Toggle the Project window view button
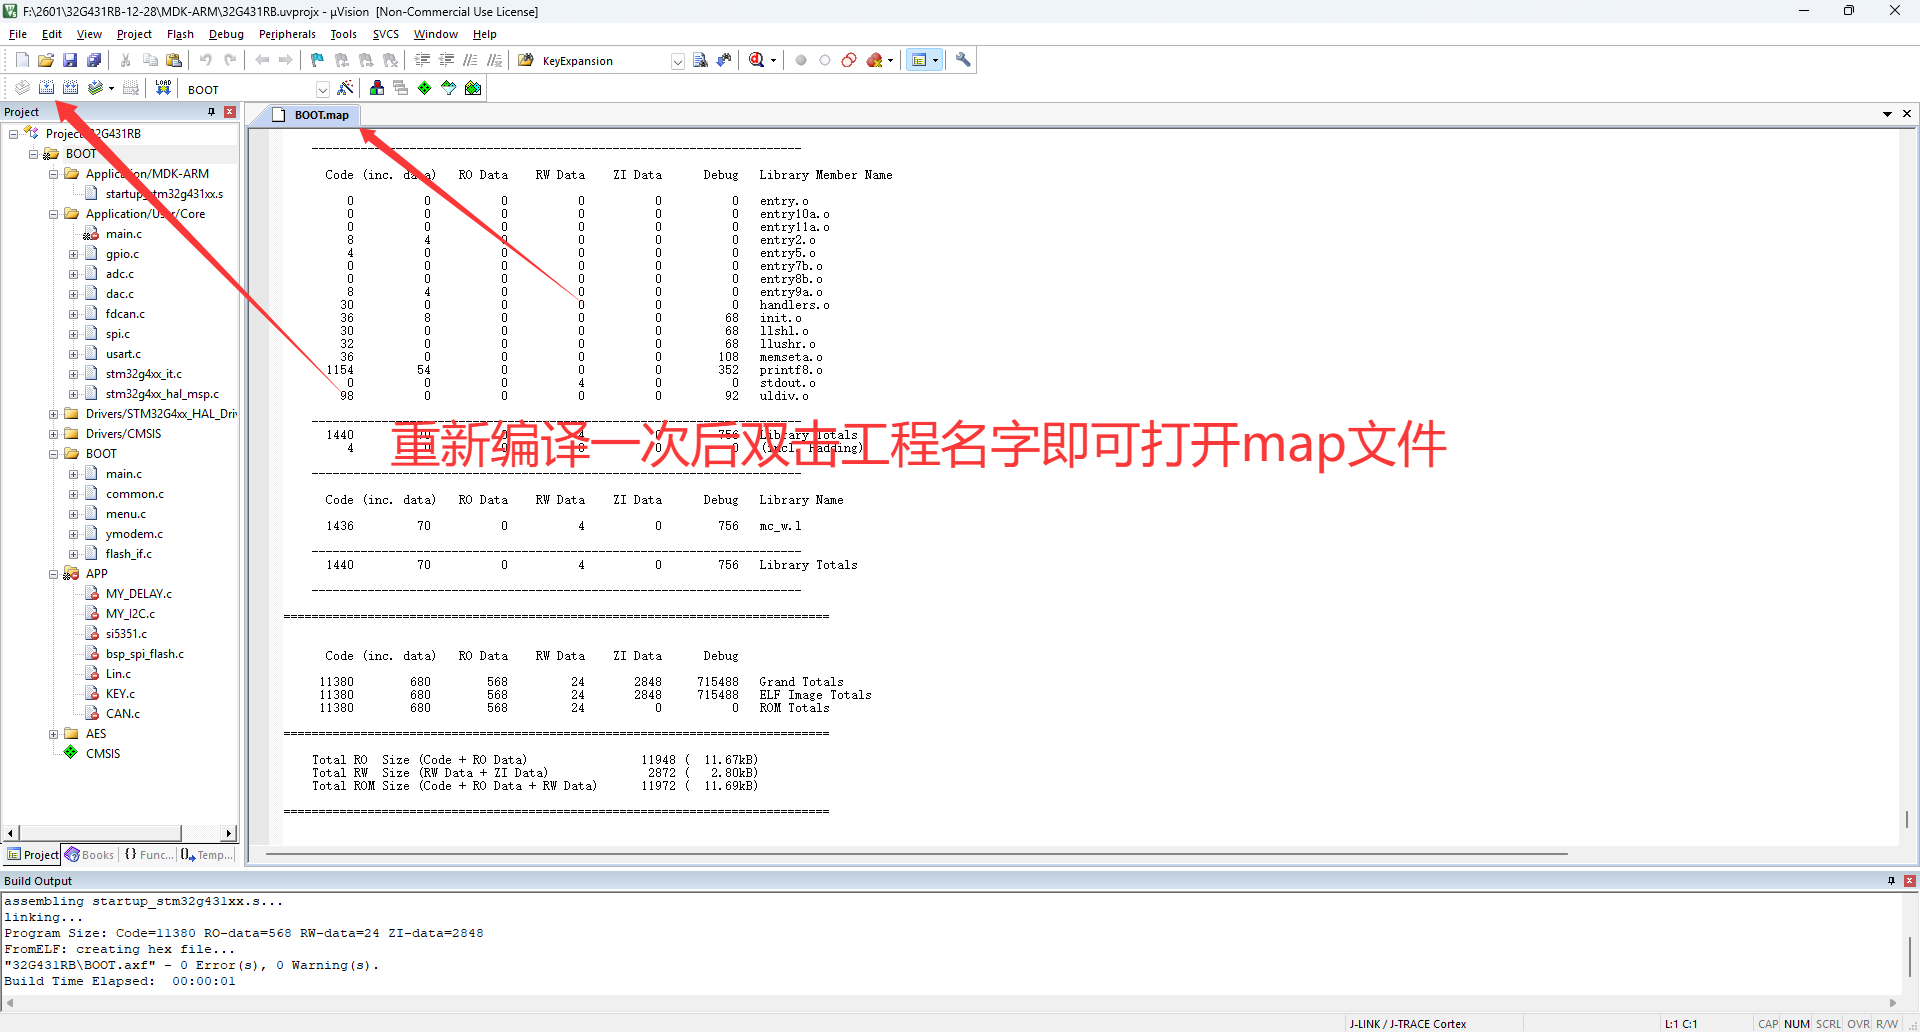Image resolution: width=1920 pixels, height=1032 pixels. (x=919, y=60)
